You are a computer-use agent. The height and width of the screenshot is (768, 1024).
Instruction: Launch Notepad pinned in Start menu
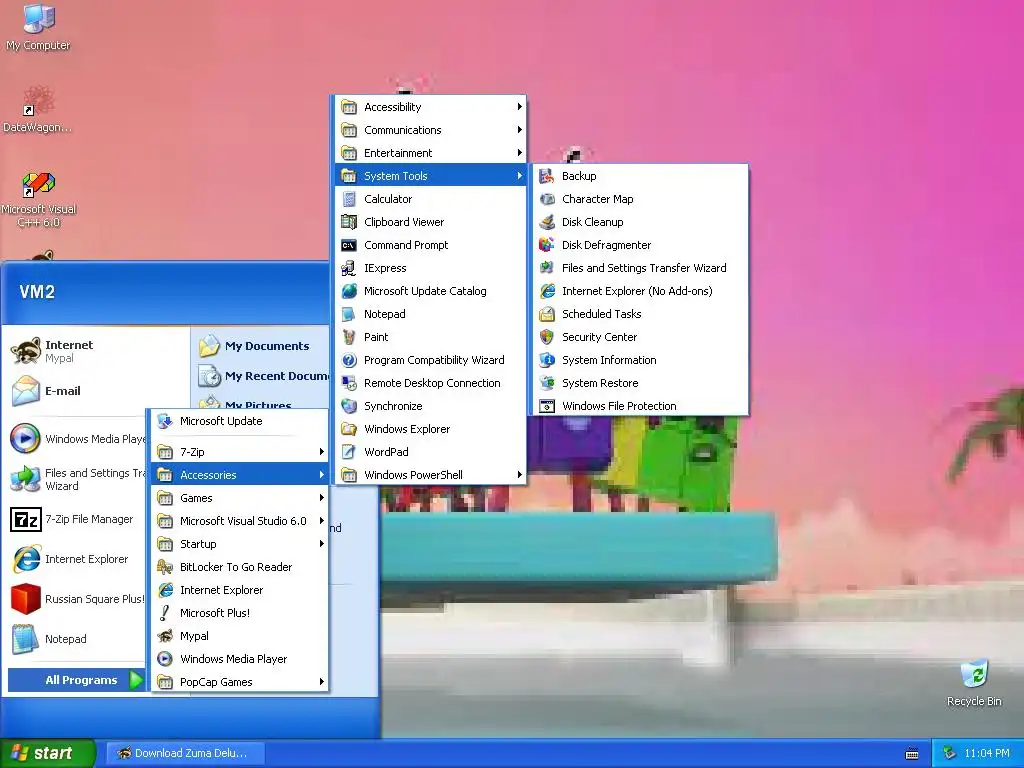[x=75, y=639]
